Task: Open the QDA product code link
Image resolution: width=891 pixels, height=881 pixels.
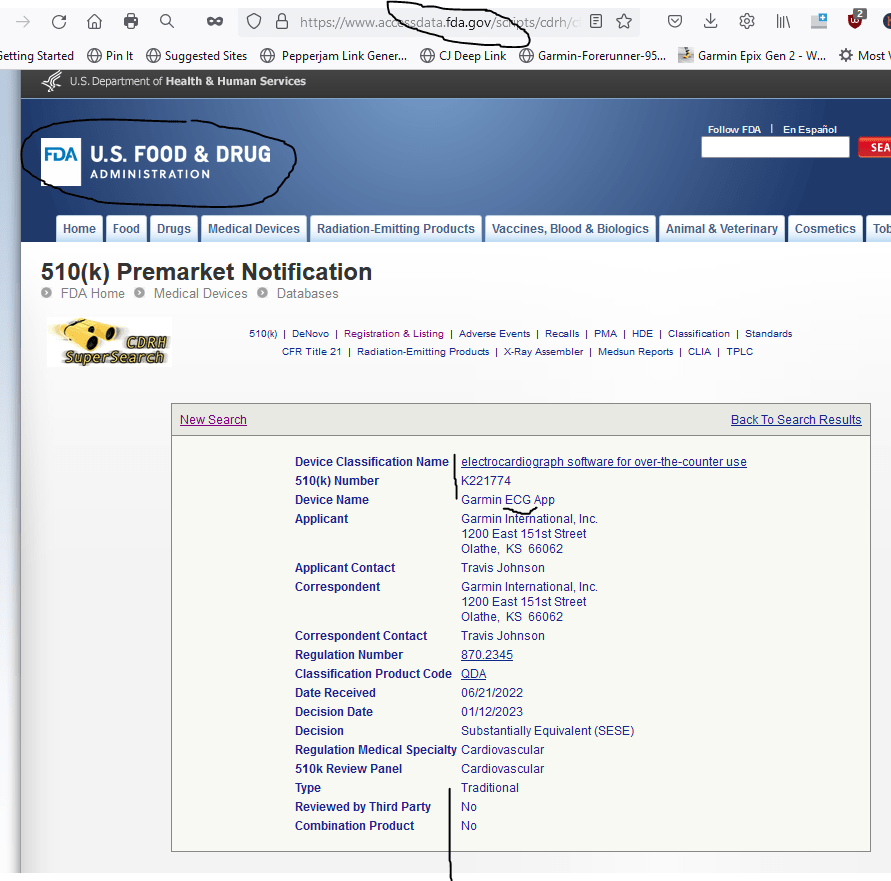Action: (473, 674)
